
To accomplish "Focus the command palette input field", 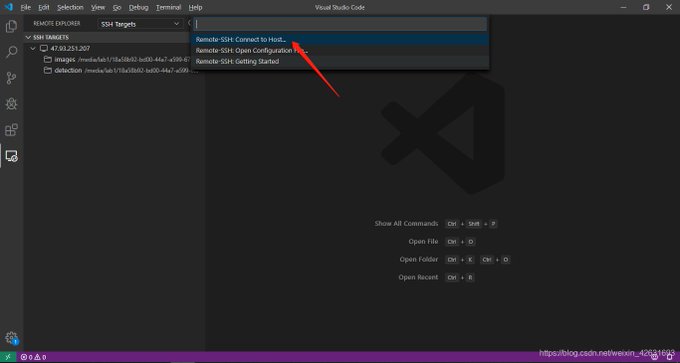I will 340,24.
